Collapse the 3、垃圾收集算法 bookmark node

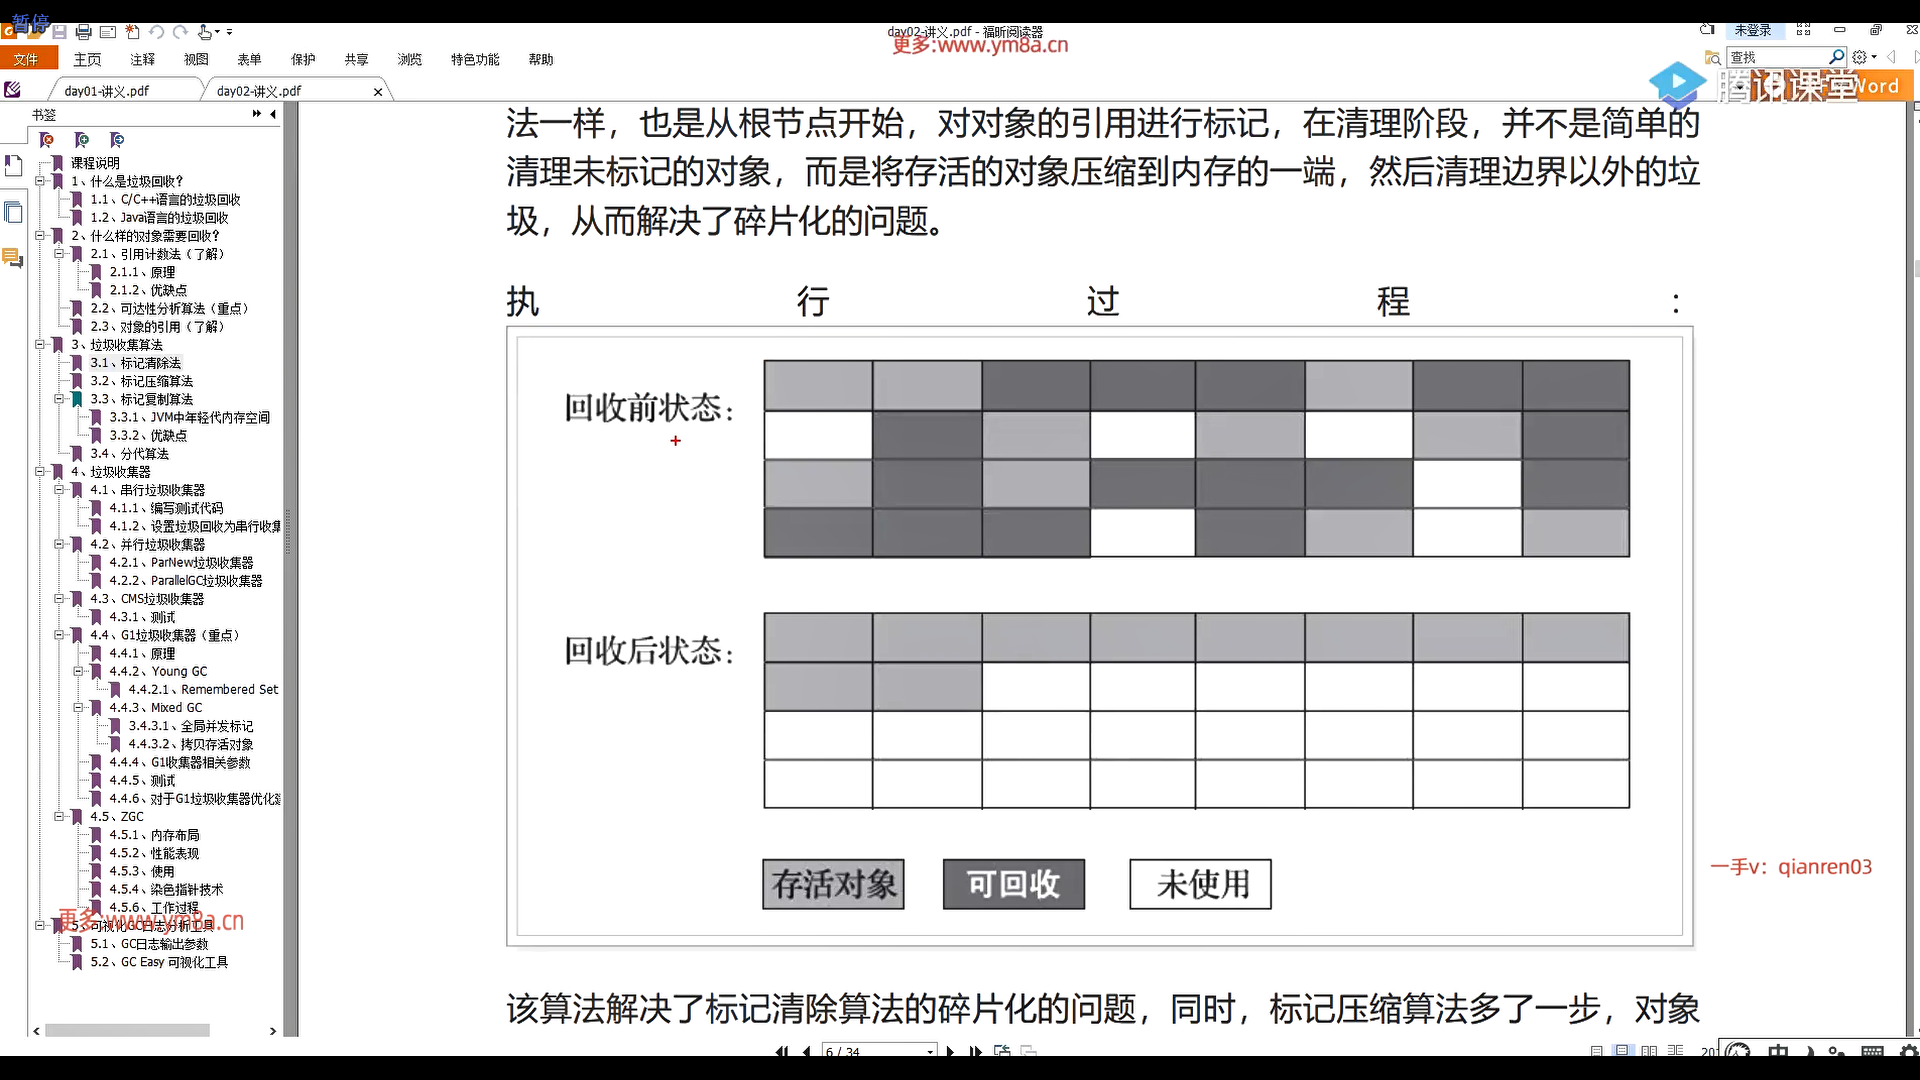click(40, 344)
